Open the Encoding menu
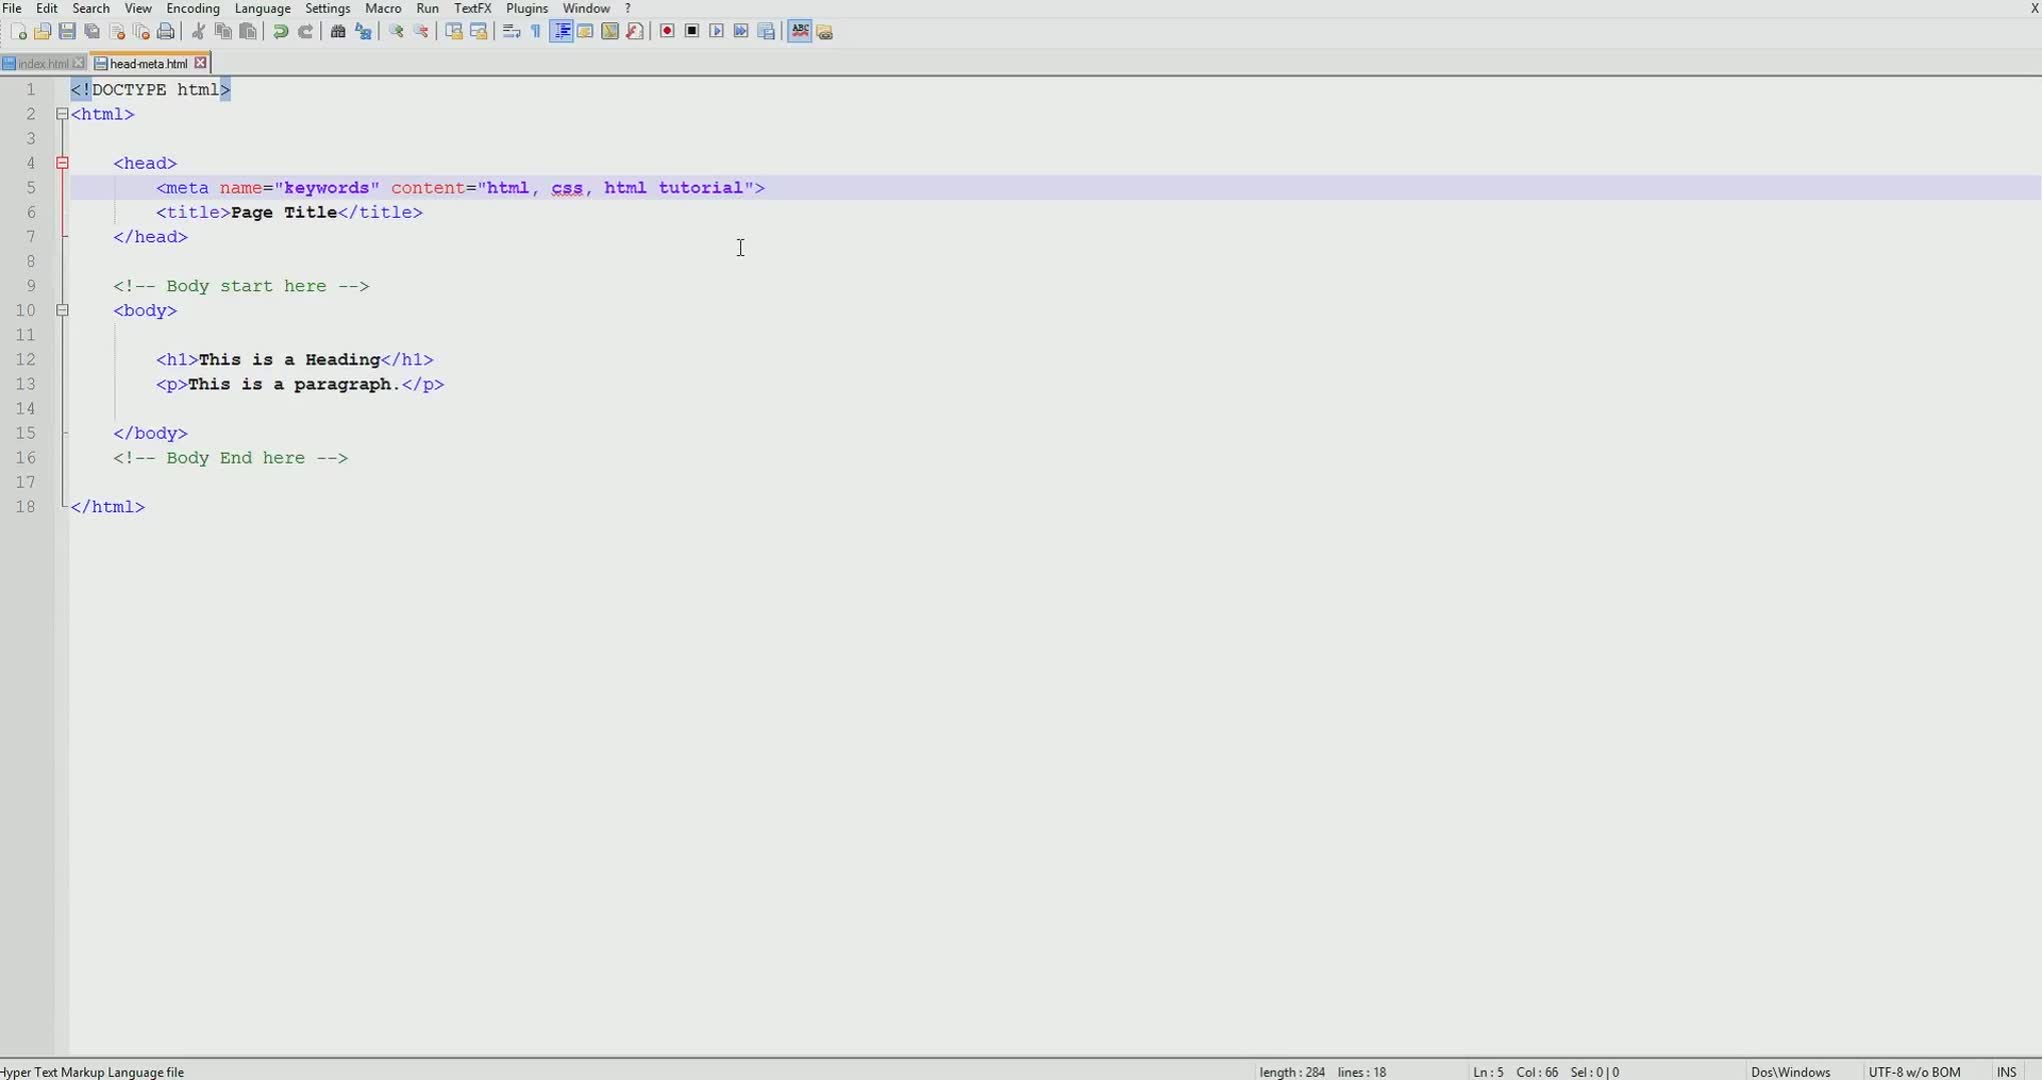Screen dimensions: 2042x1080 click(x=192, y=8)
